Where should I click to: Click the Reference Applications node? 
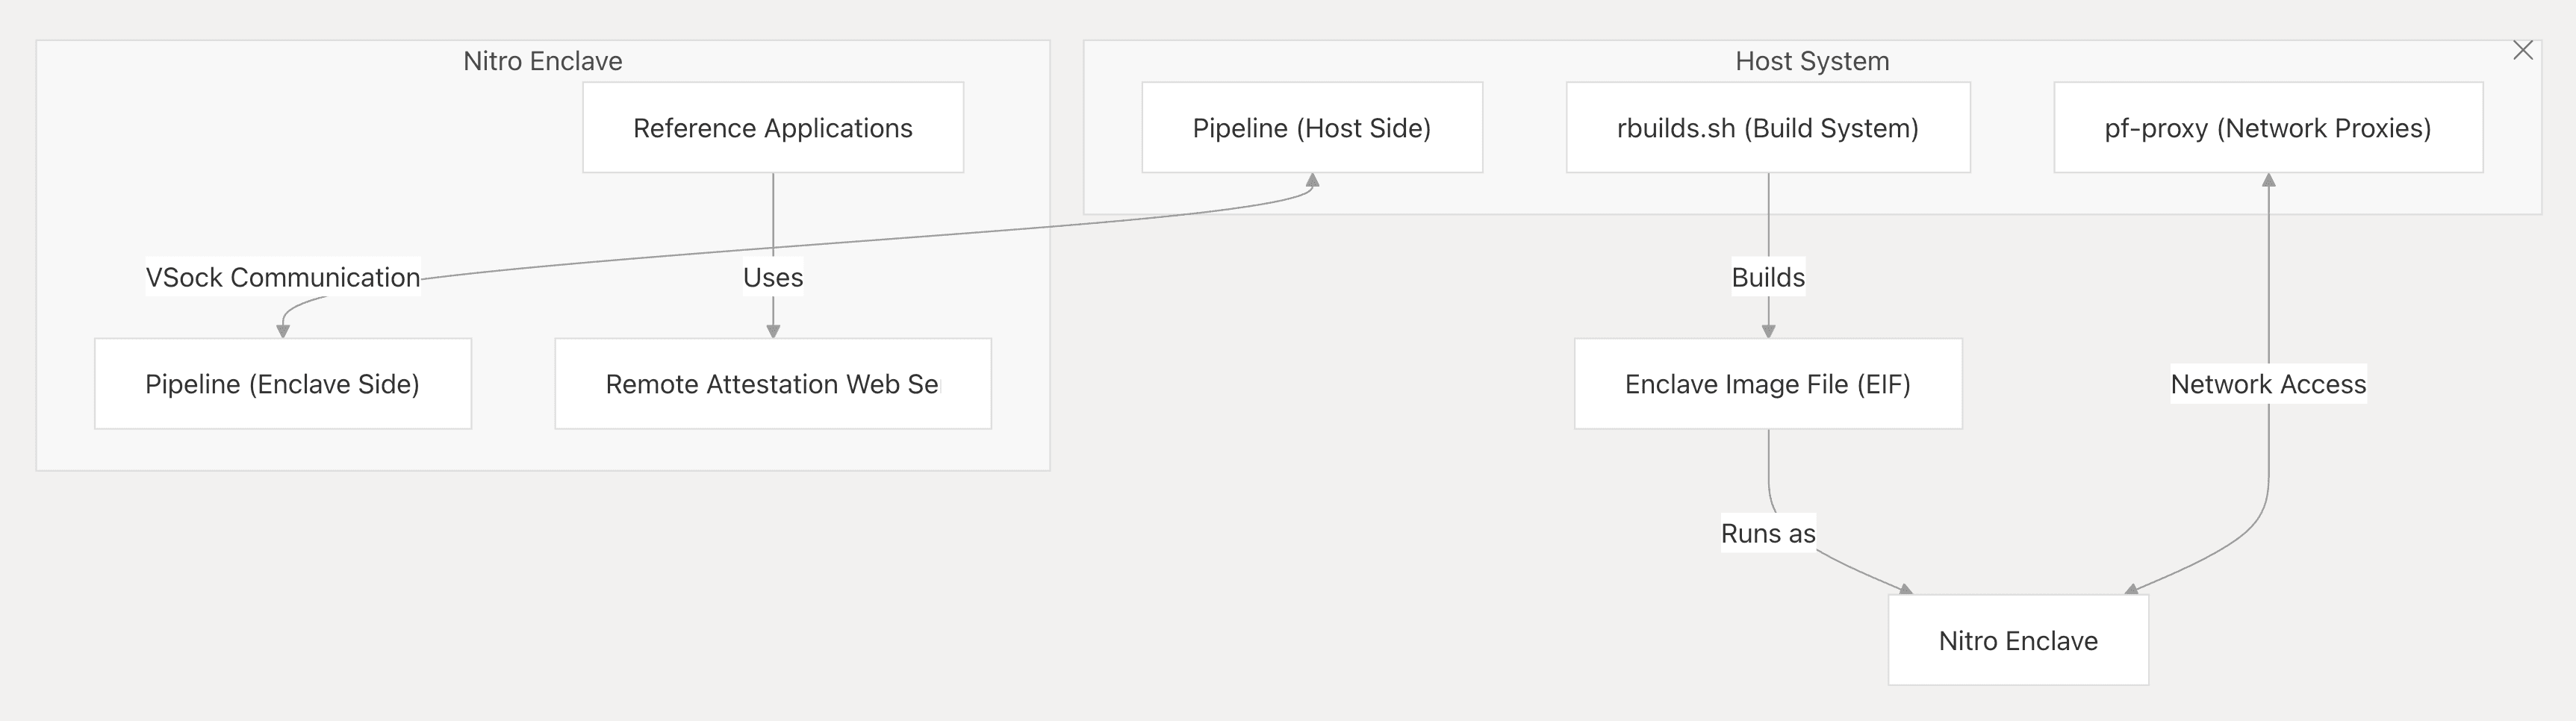(x=772, y=128)
